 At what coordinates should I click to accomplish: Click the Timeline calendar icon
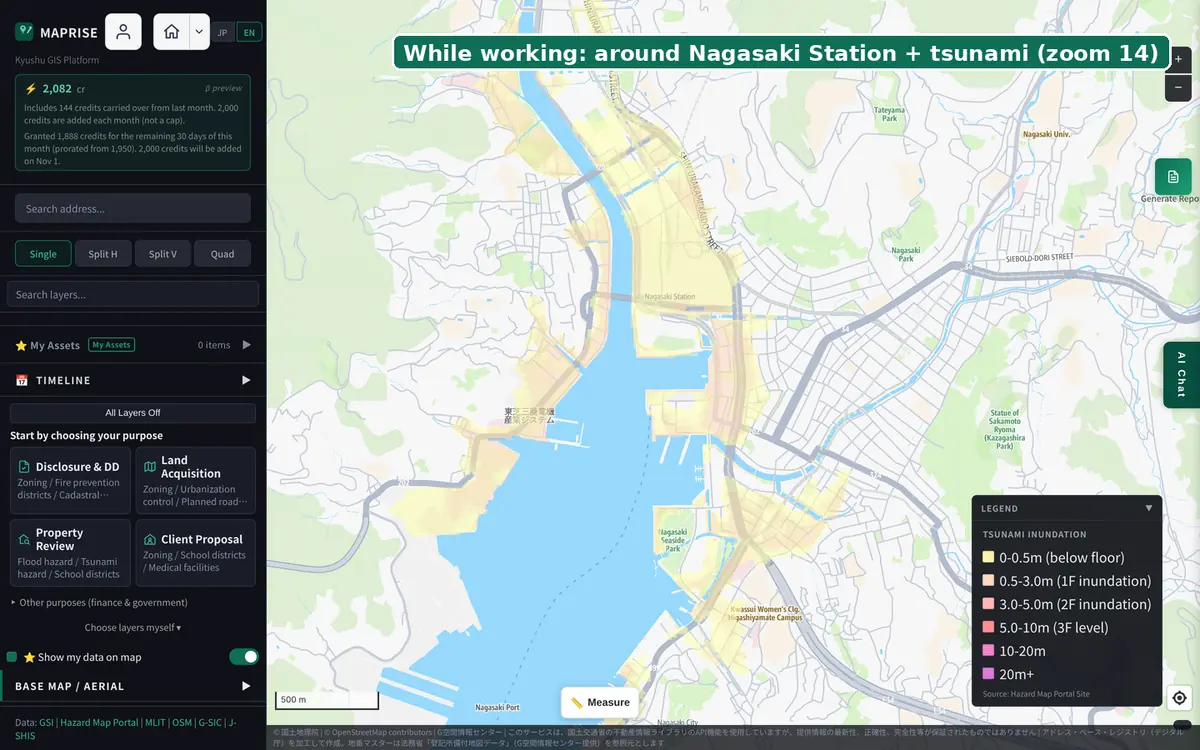[22, 380]
